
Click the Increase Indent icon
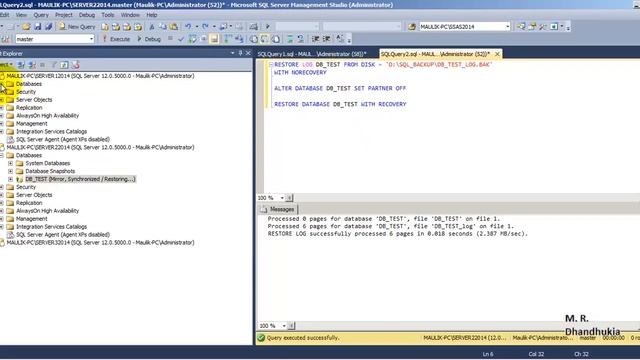(327, 39)
